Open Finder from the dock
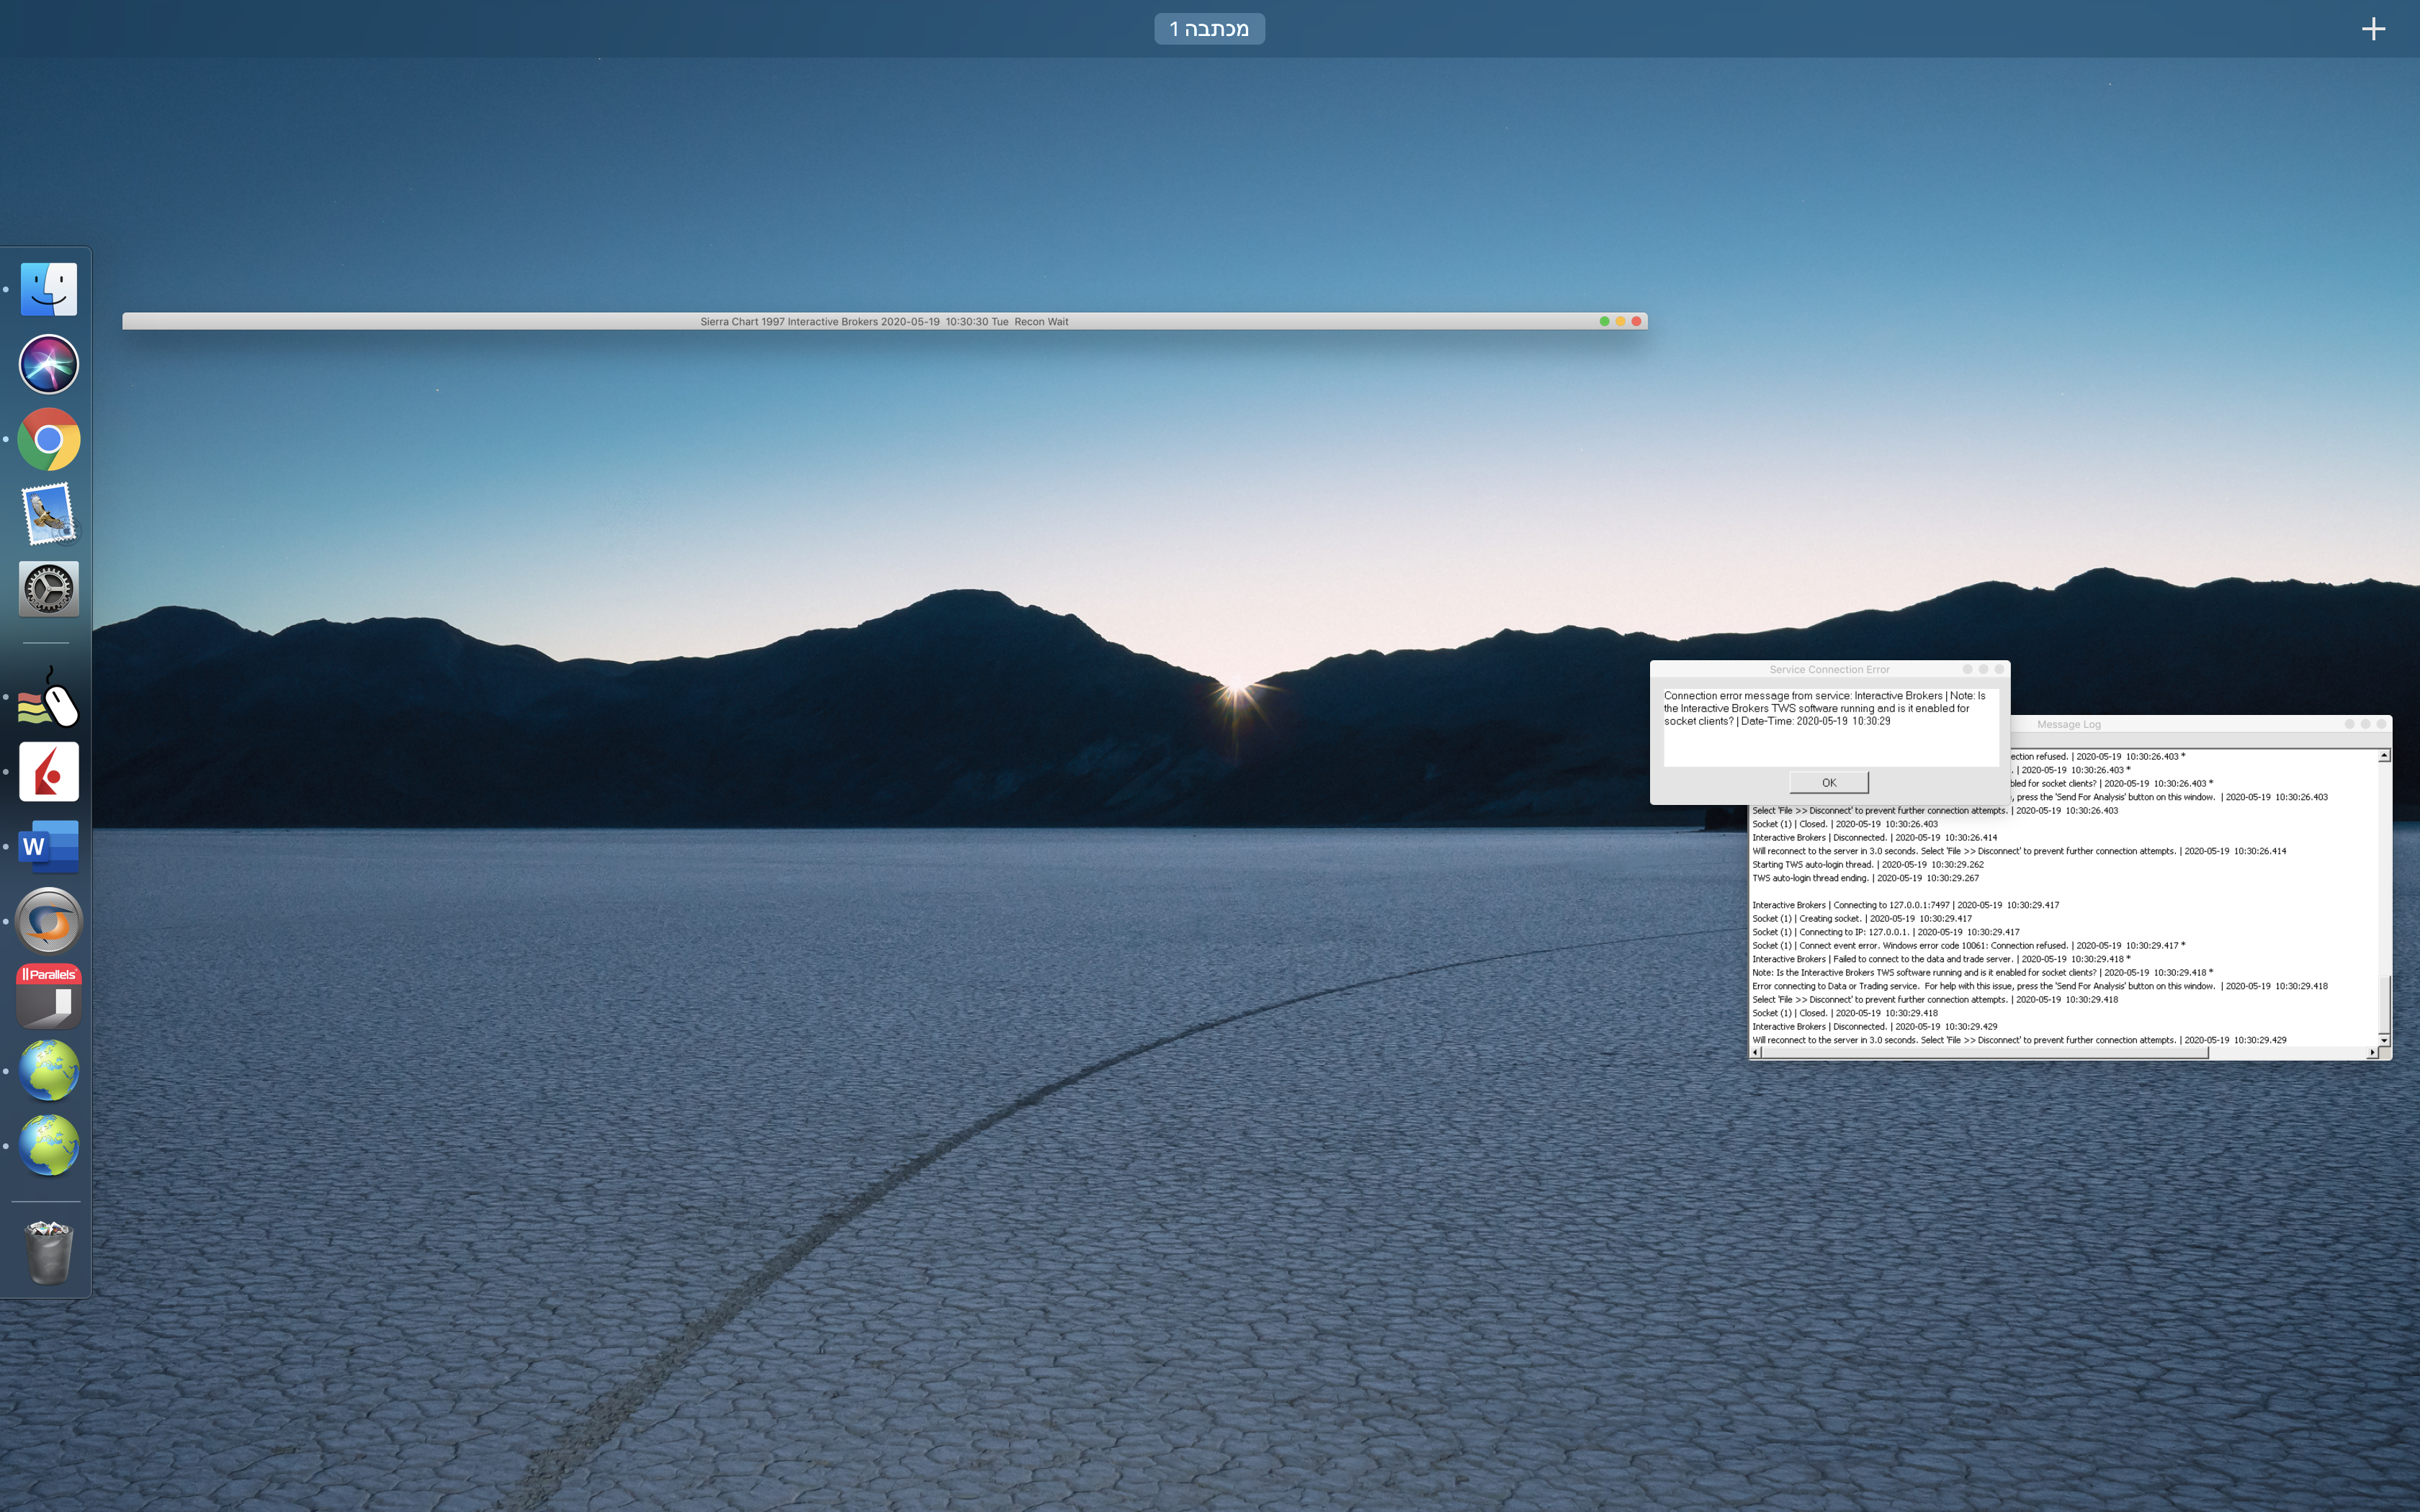The image size is (2420, 1512). point(48,290)
